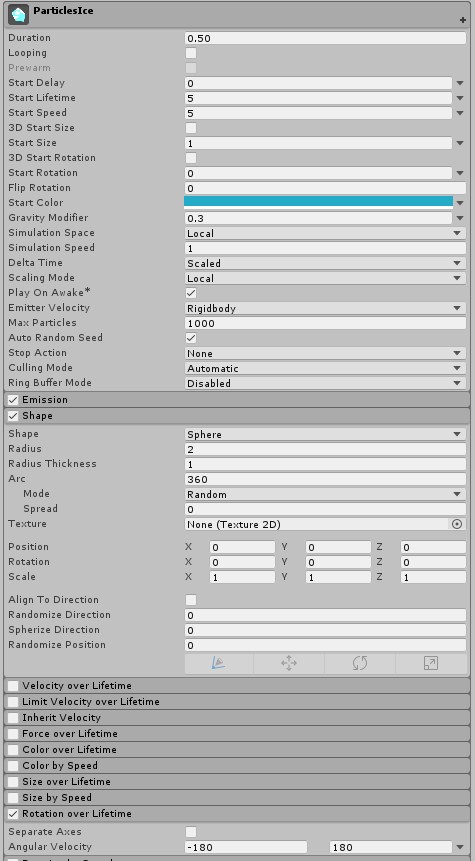Expand the Size by Speed header
Viewport: 475px width, 861px height.
coord(237,797)
